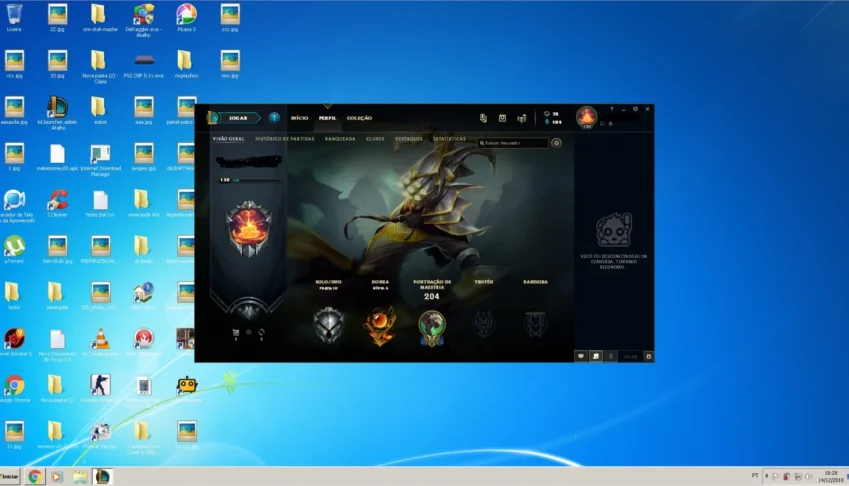Image resolution: width=849 pixels, height=486 pixels.
Task: Click the taskbar clock and date
Action: [831, 476]
